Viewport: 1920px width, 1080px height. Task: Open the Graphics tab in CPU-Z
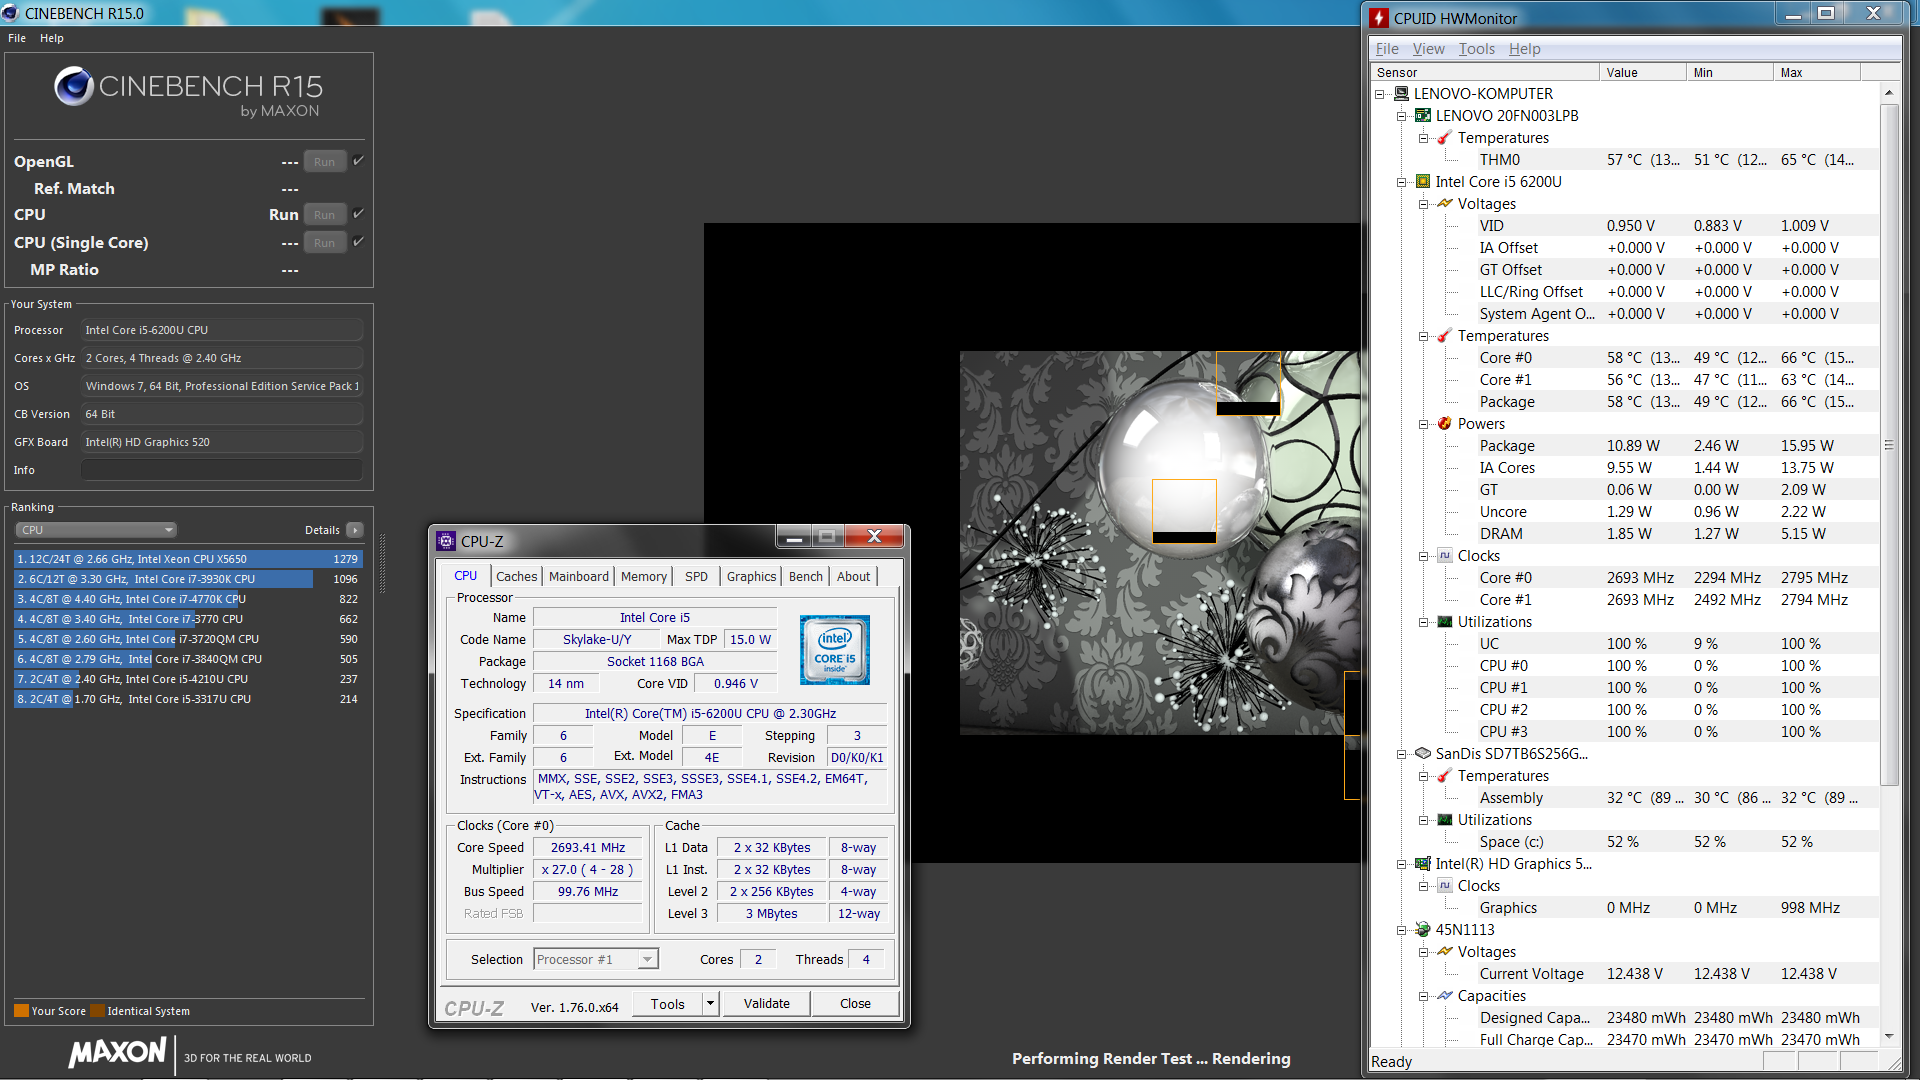751,576
